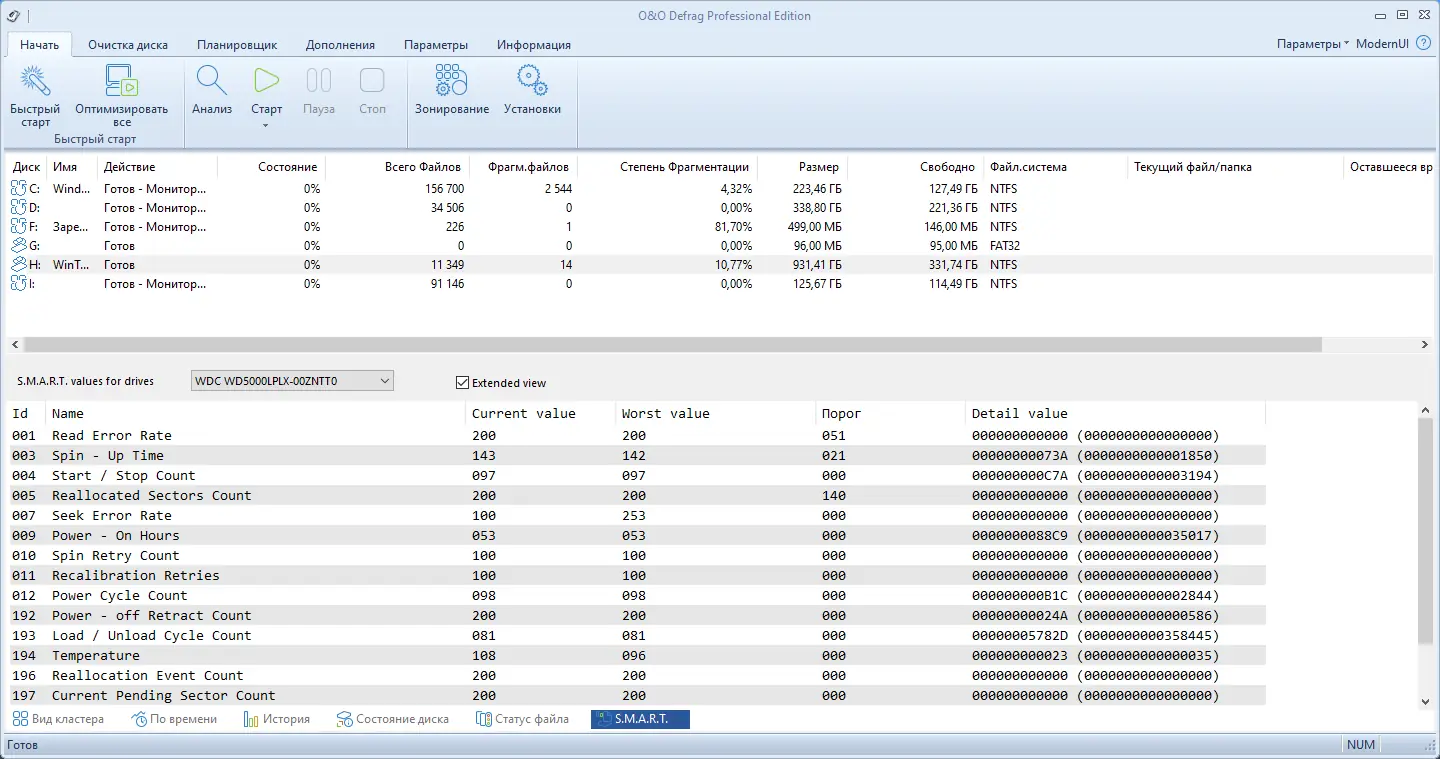1440x759 pixels.
Task: Click the Optimize All (Оптимизировать все) icon
Action: pos(121,82)
